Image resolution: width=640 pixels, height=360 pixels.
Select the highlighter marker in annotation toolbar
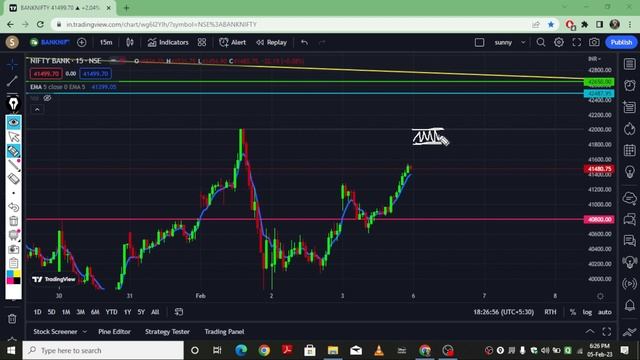pos(13,151)
